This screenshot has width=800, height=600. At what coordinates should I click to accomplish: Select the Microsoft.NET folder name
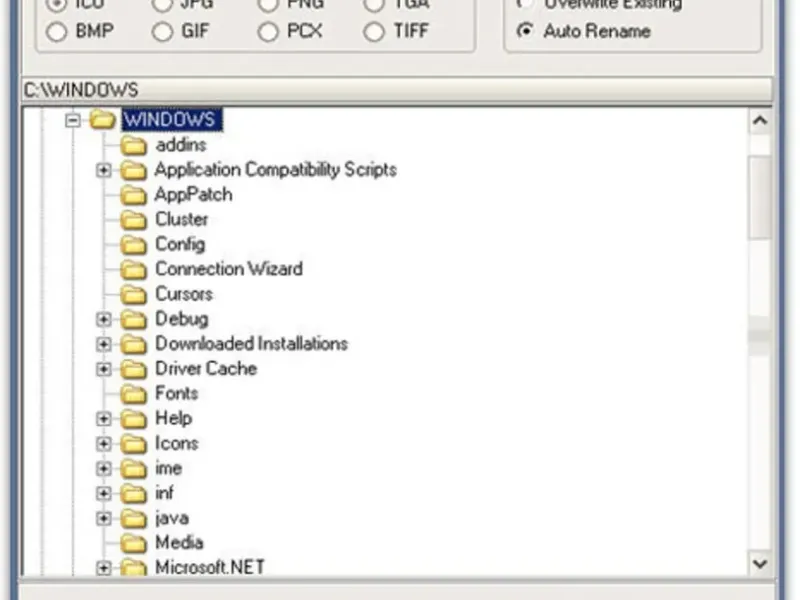click(210, 567)
